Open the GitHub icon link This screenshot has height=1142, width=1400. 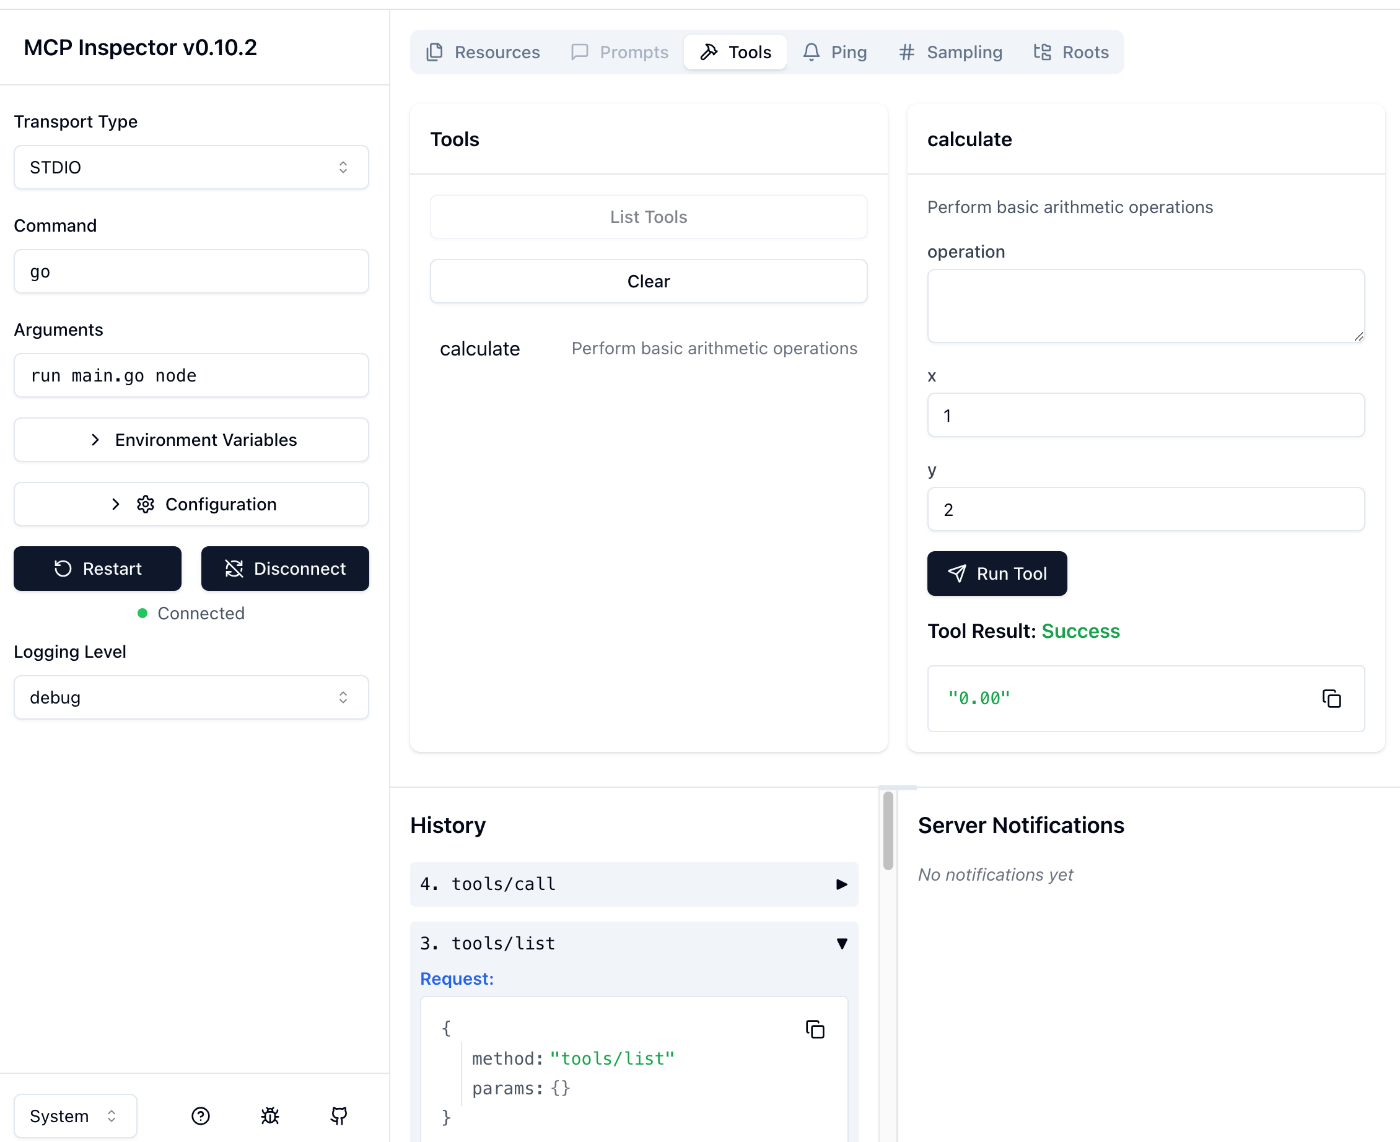click(x=339, y=1116)
